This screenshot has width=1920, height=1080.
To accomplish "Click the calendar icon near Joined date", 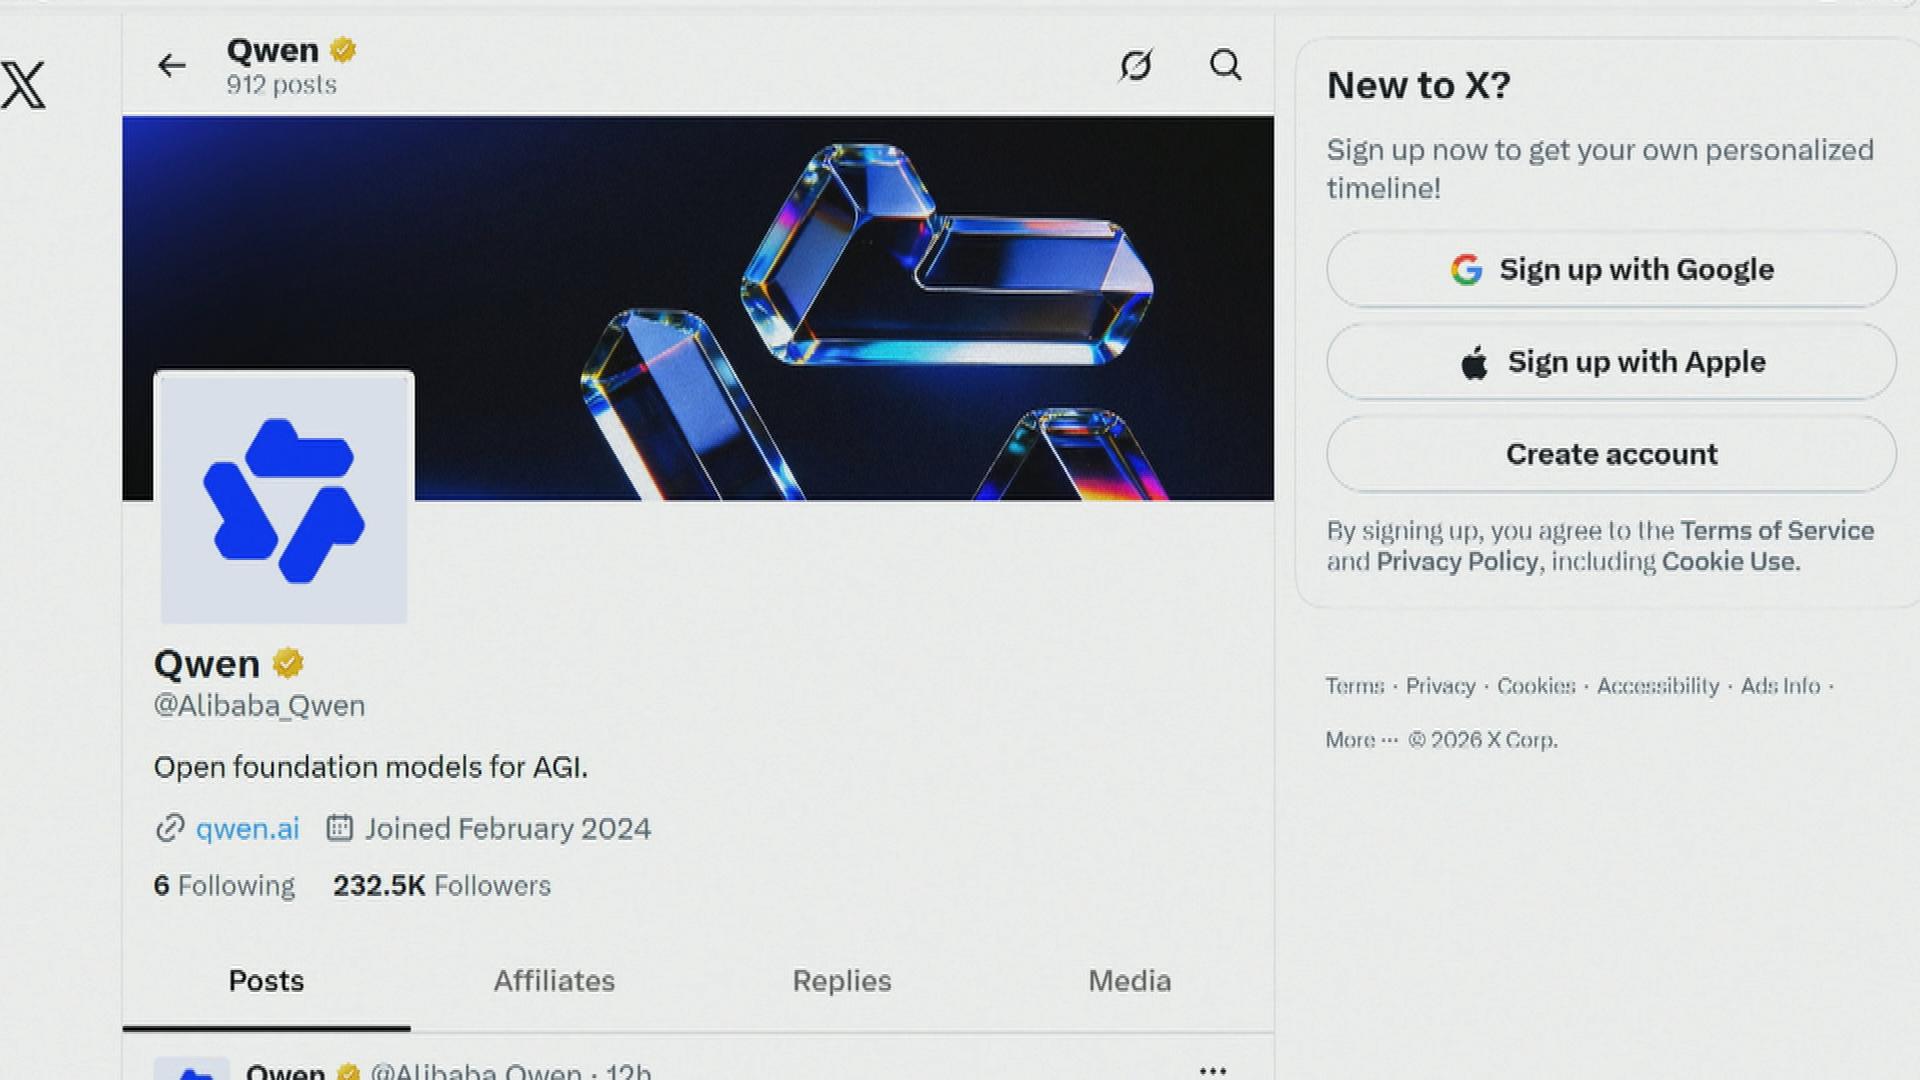I will (x=340, y=828).
